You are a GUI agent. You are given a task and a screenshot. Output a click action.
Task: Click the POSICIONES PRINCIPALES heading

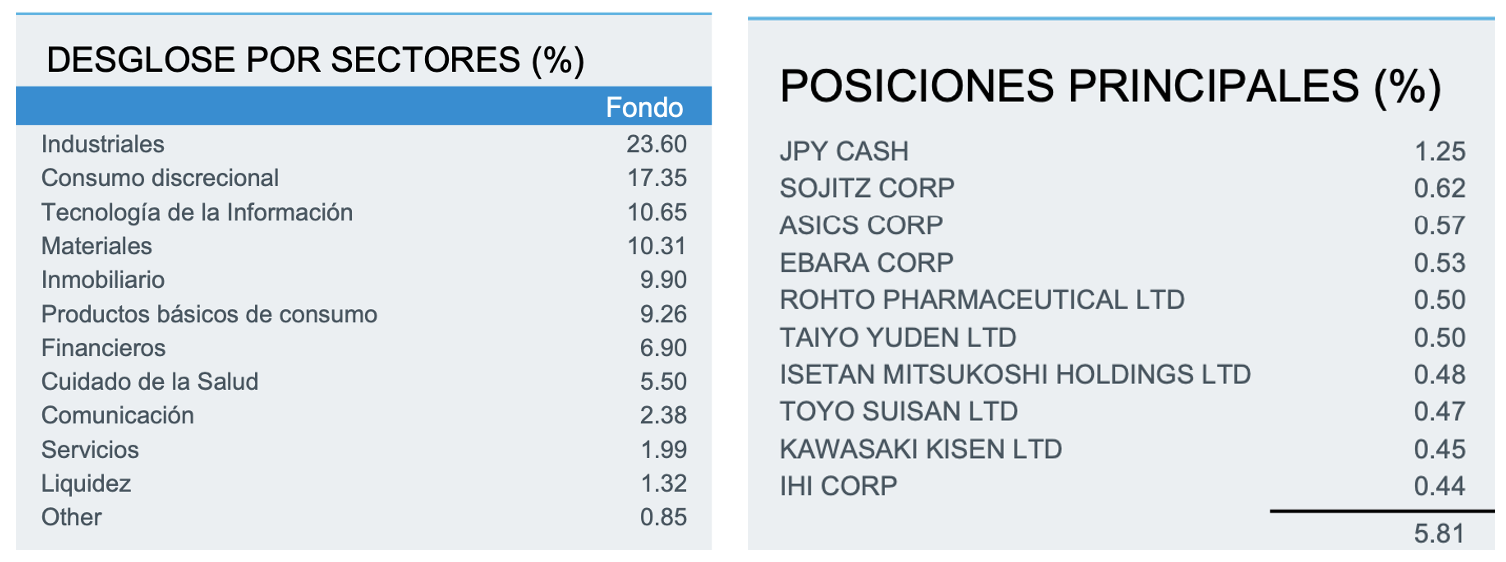[1110, 88]
